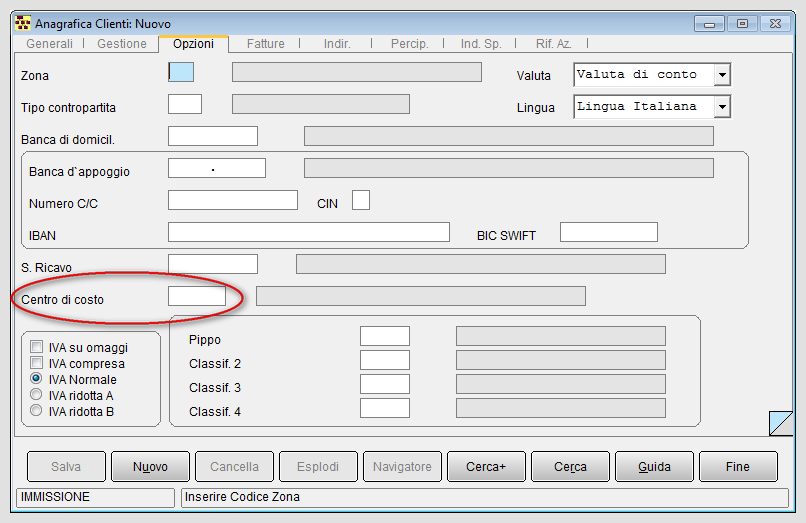Enable the IVA su omaggi checkbox
This screenshot has height=523, width=806.
pyautogui.click(x=36, y=347)
